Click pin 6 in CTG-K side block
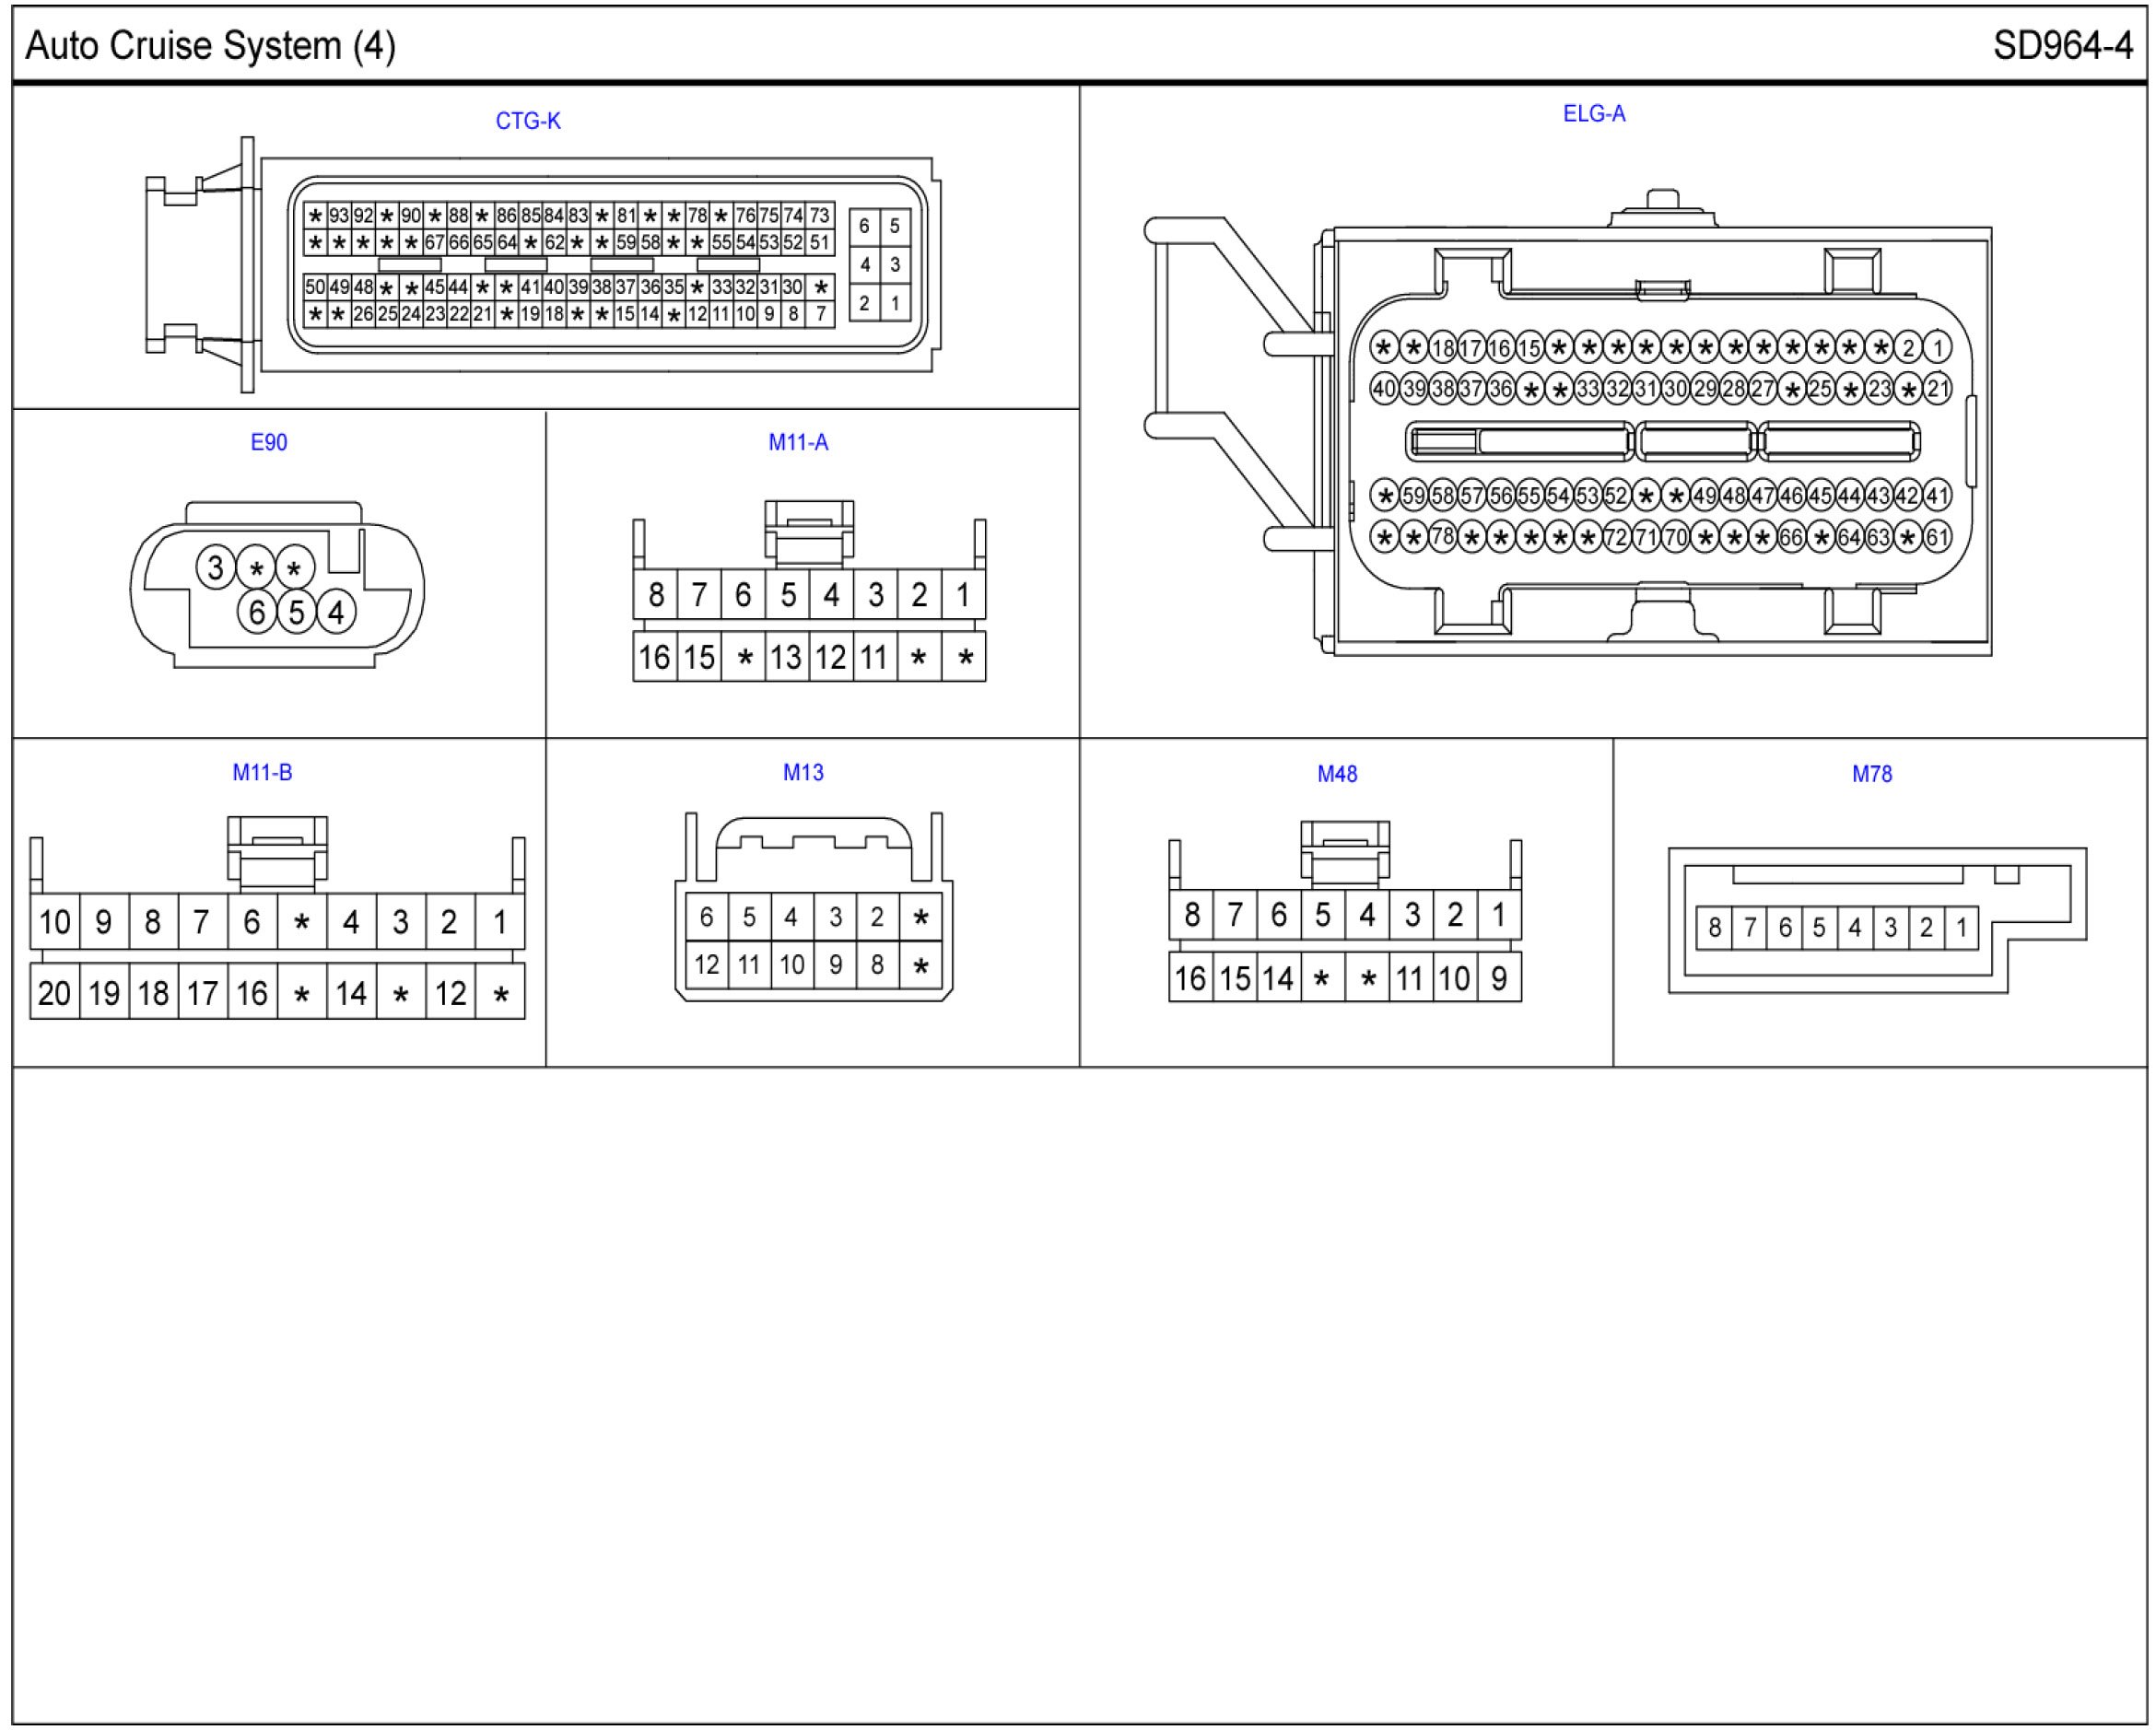The image size is (2156, 1730). 864,226
